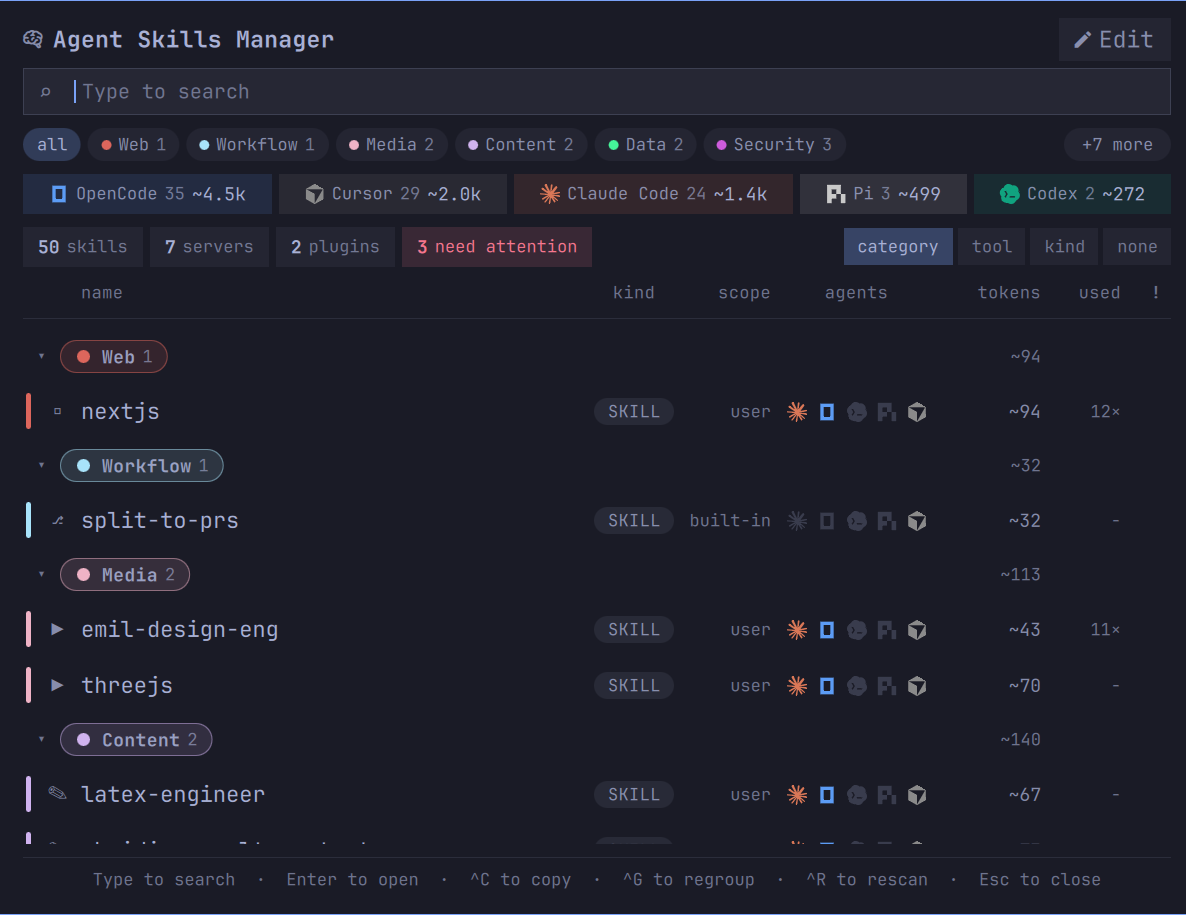Filter by OpenCode 35 agent
The image size is (1186, 915).
click(x=147, y=194)
